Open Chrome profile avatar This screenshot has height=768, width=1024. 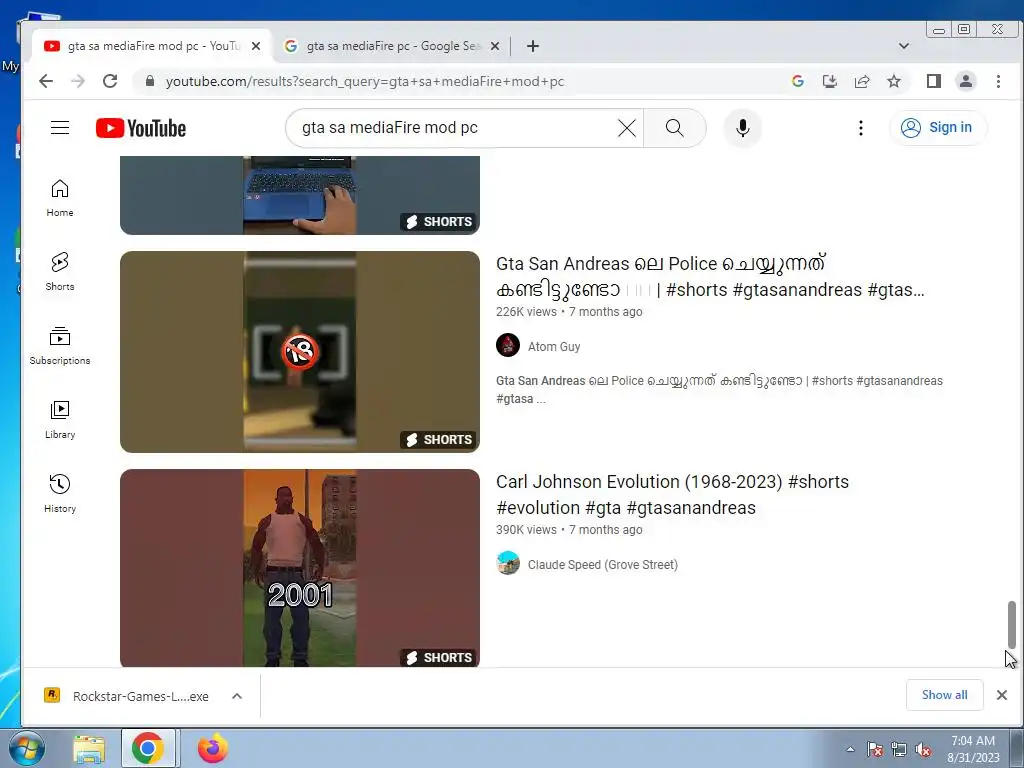point(966,81)
